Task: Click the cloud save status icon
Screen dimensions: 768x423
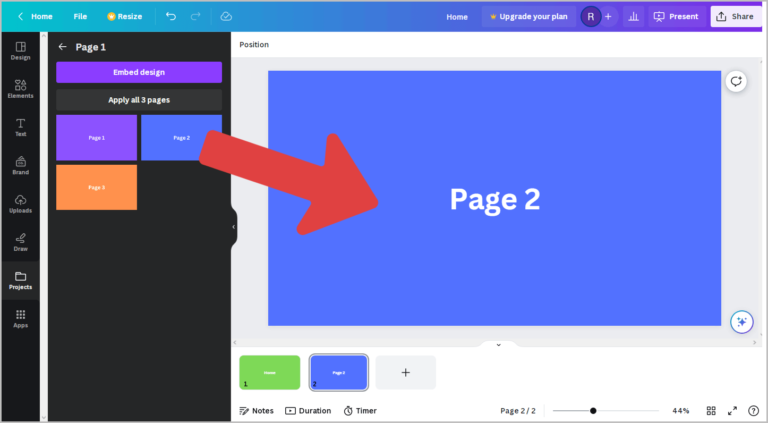Action: [226, 16]
